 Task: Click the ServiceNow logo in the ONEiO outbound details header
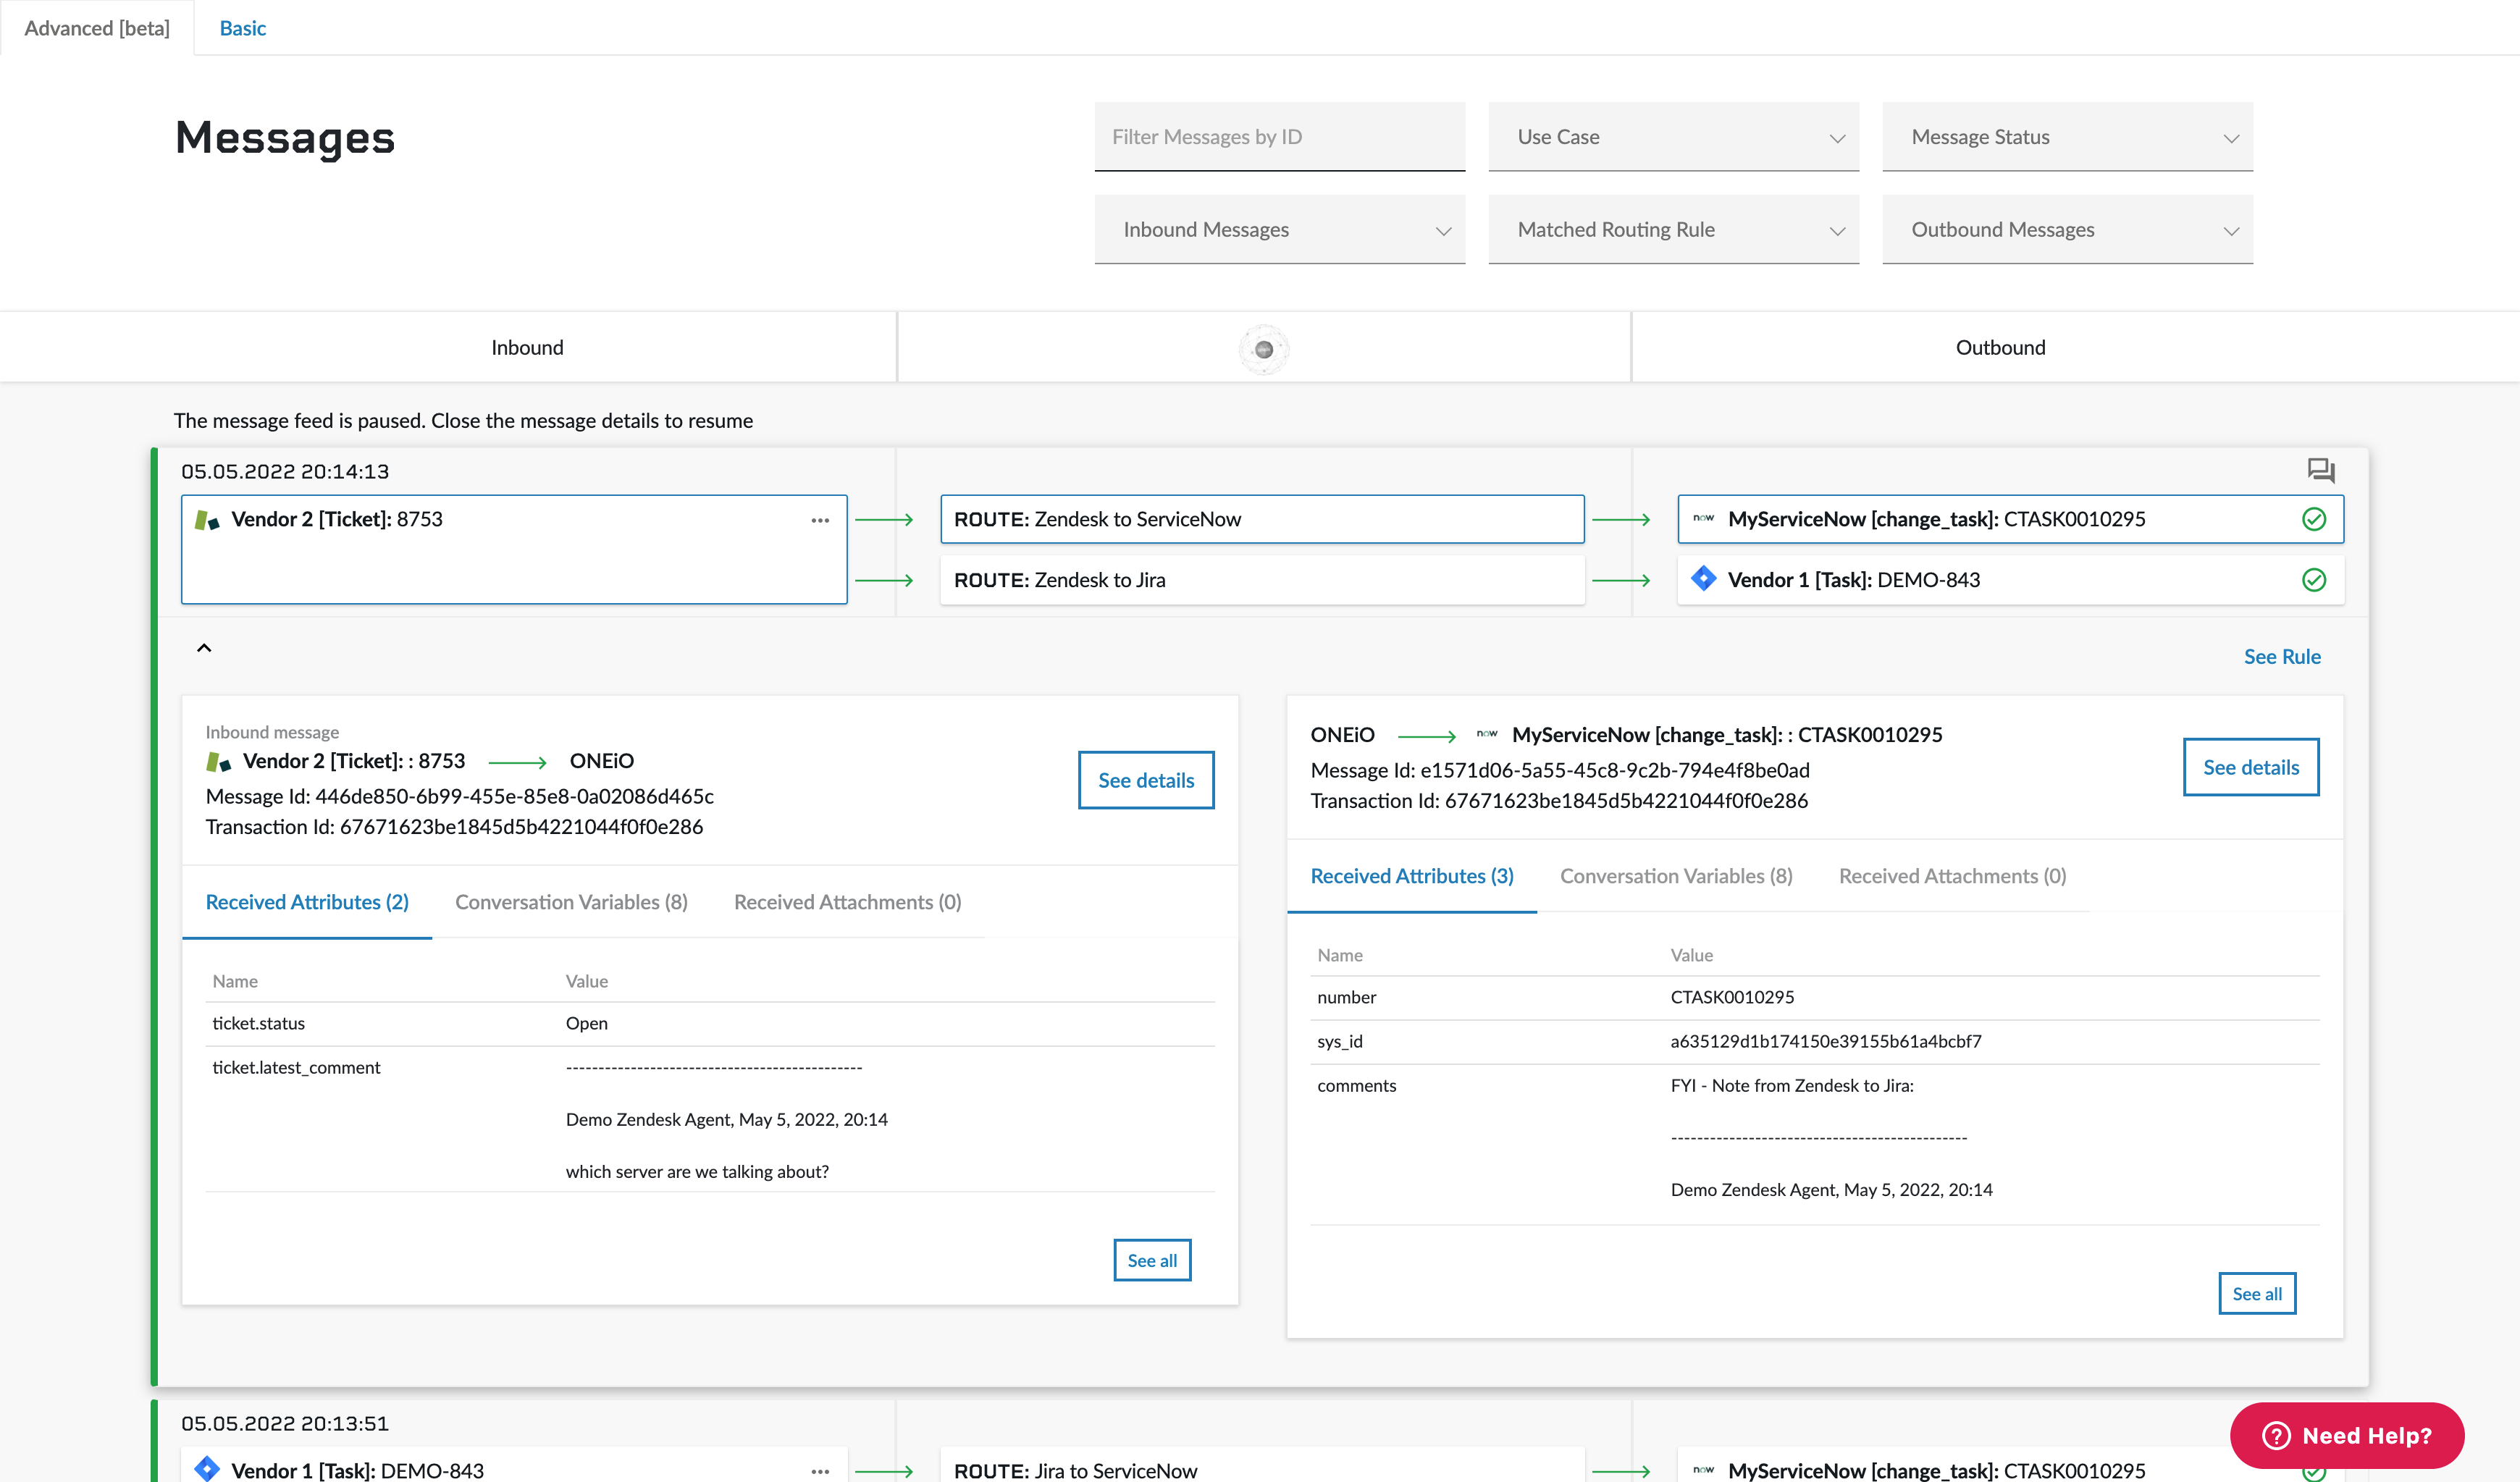click(1487, 734)
